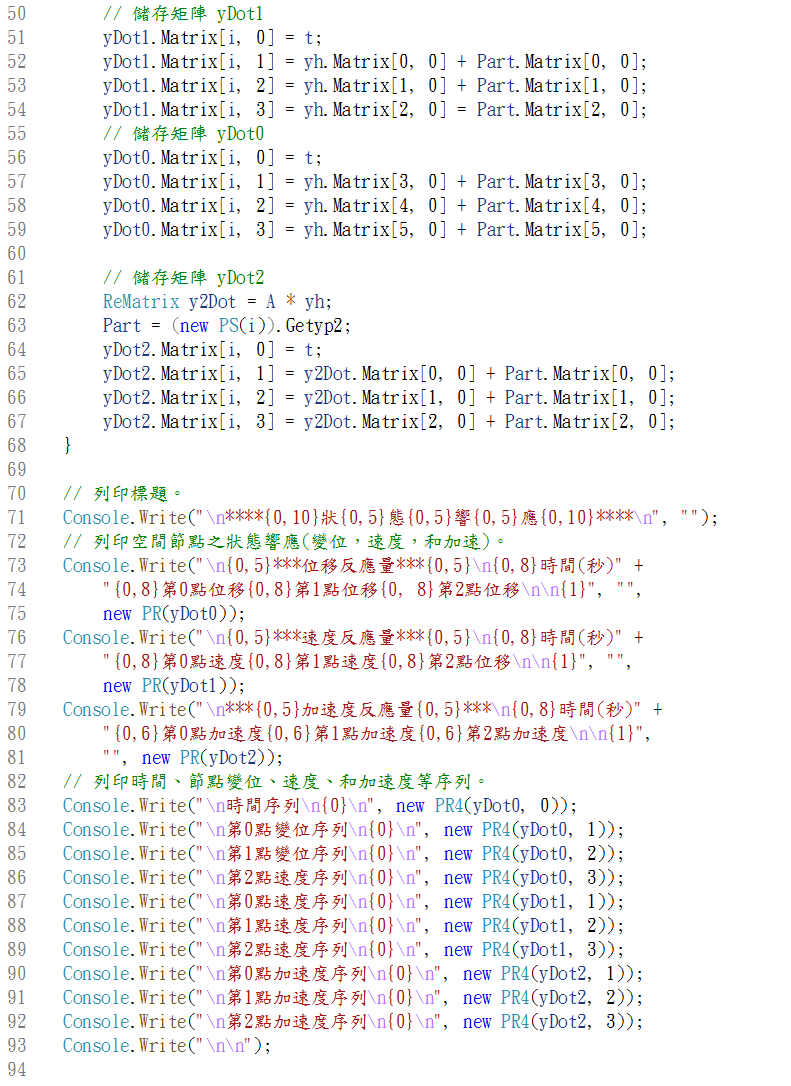Viewport: 791px width, 1086px height.
Task: Click the comment '// 儲存矩陣 yDot2'
Action: point(183,278)
